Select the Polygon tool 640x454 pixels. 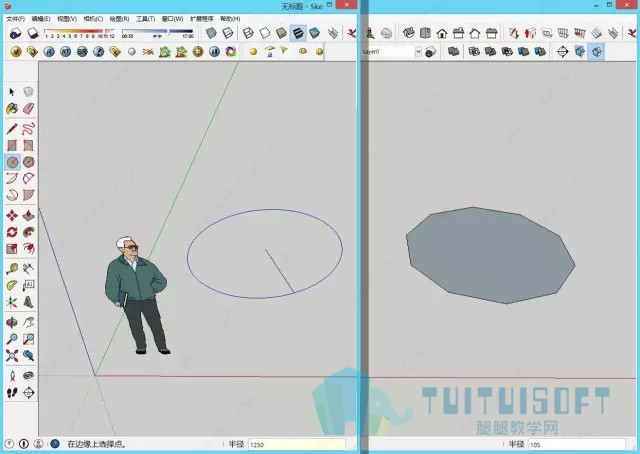pos(28,162)
